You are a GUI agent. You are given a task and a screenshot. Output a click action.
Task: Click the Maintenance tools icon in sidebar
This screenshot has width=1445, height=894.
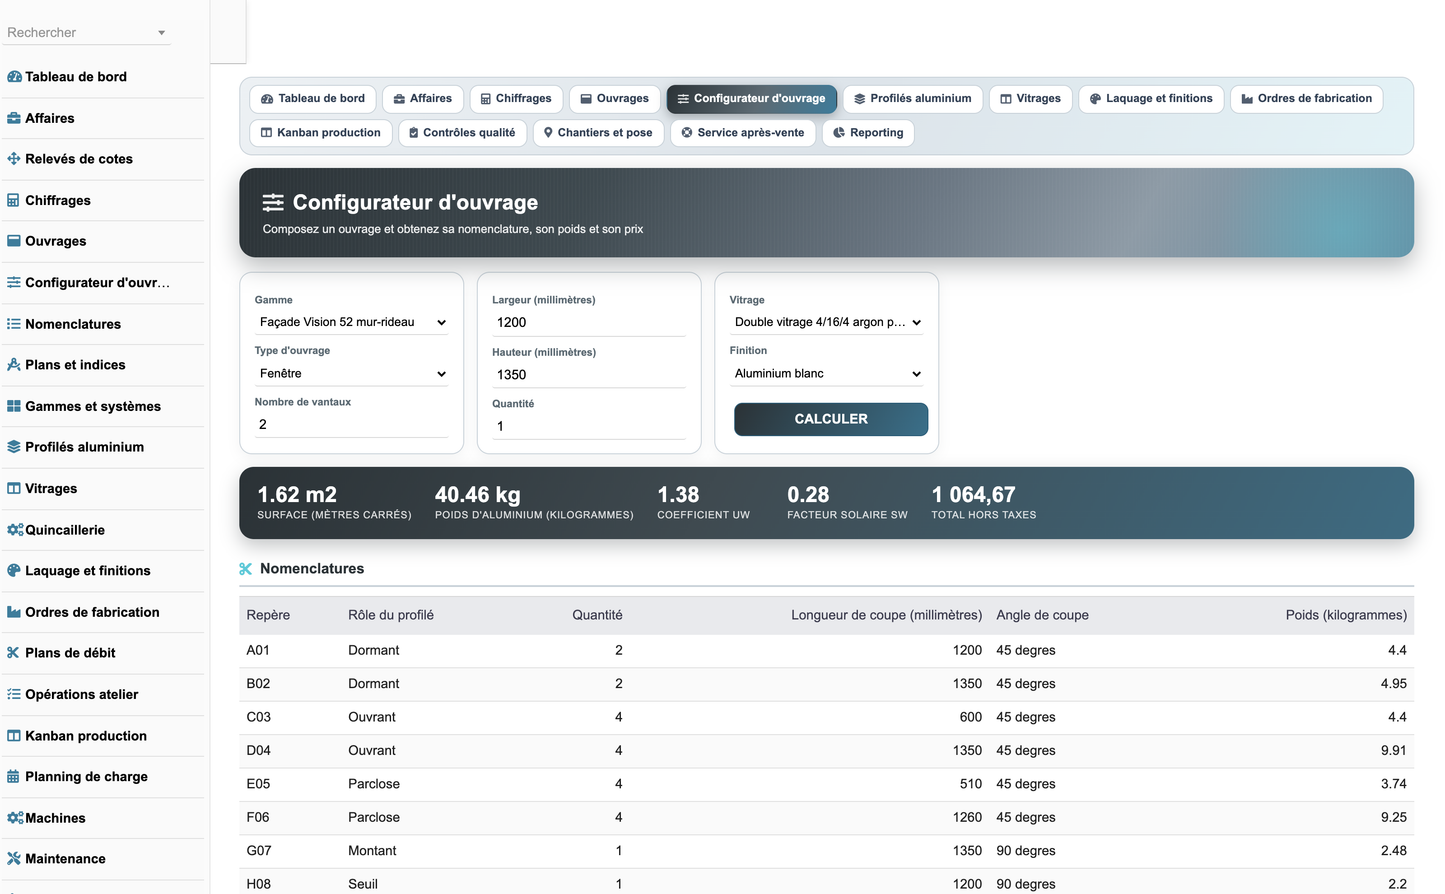tap(14, 859)
